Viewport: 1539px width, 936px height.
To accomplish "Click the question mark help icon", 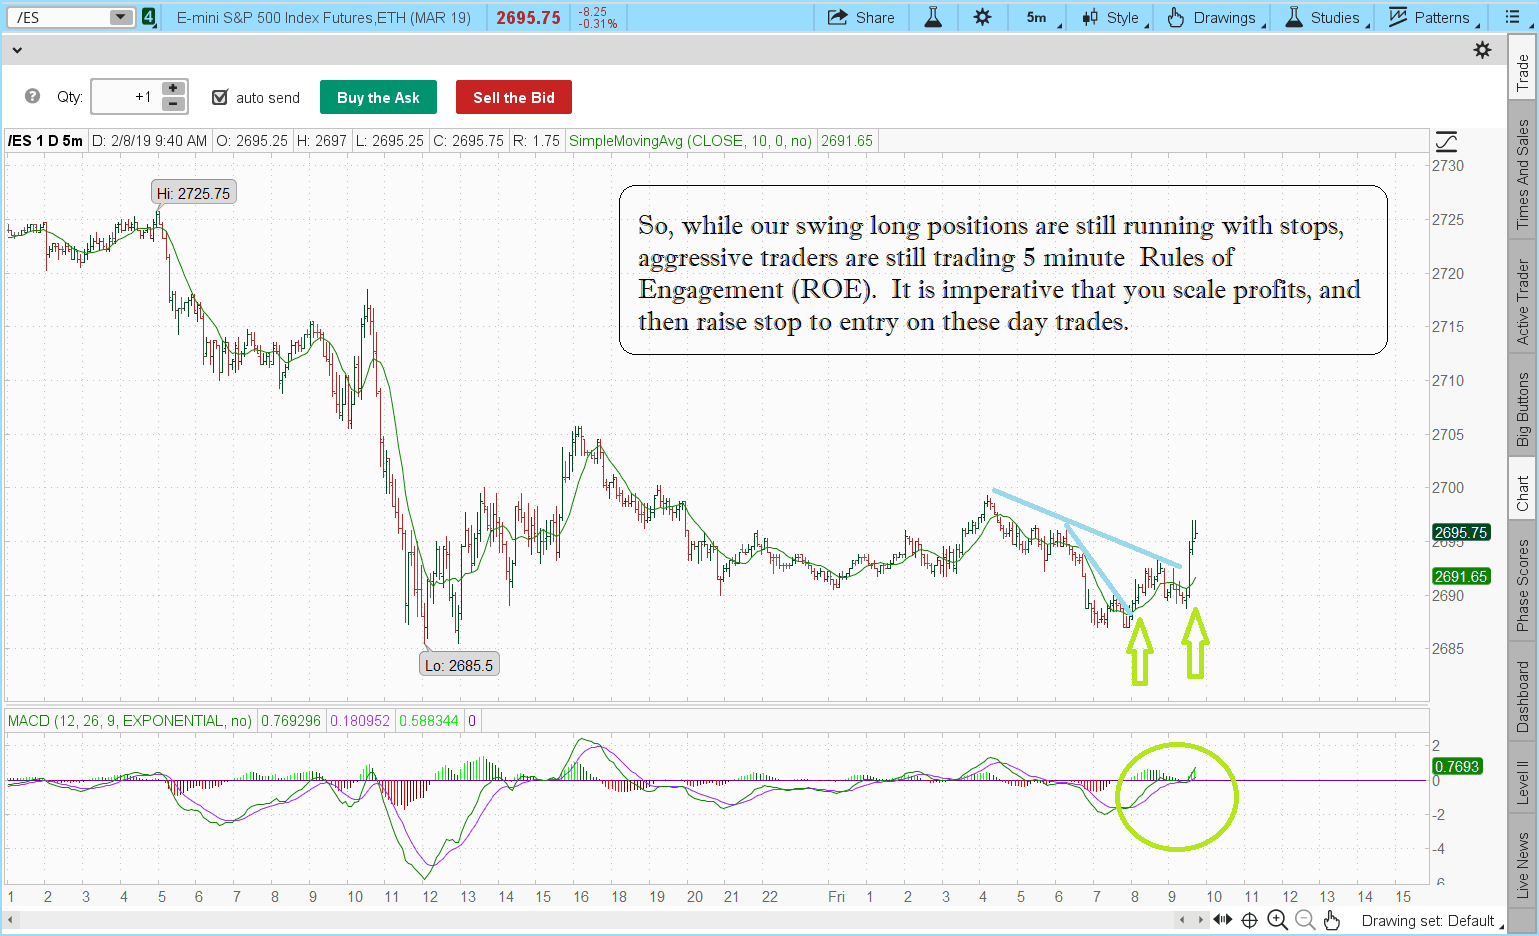I will tap(33, 96).
